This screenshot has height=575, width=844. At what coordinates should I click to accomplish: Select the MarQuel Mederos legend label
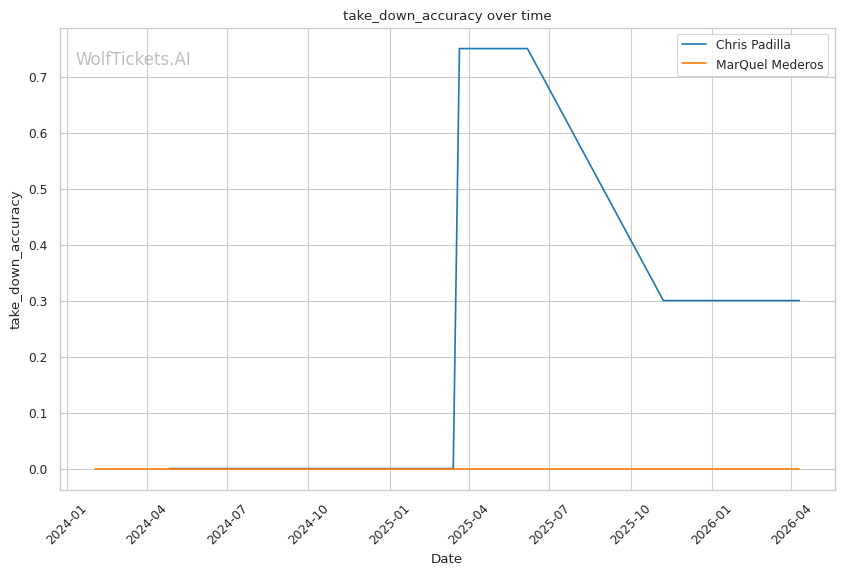point(769,65)
